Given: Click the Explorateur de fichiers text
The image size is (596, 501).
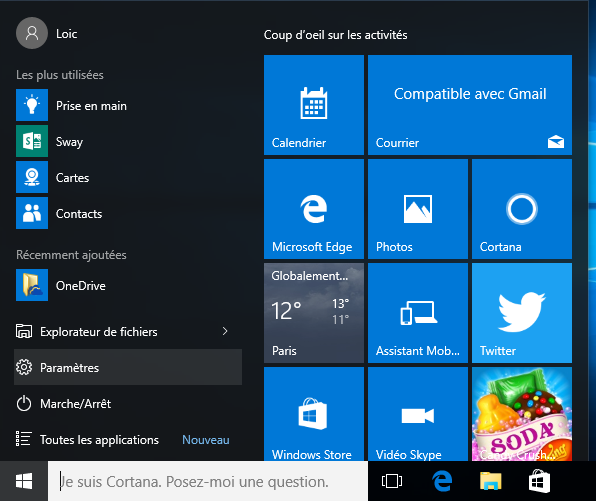Looking at the screenshot, I should click(98, 332).
